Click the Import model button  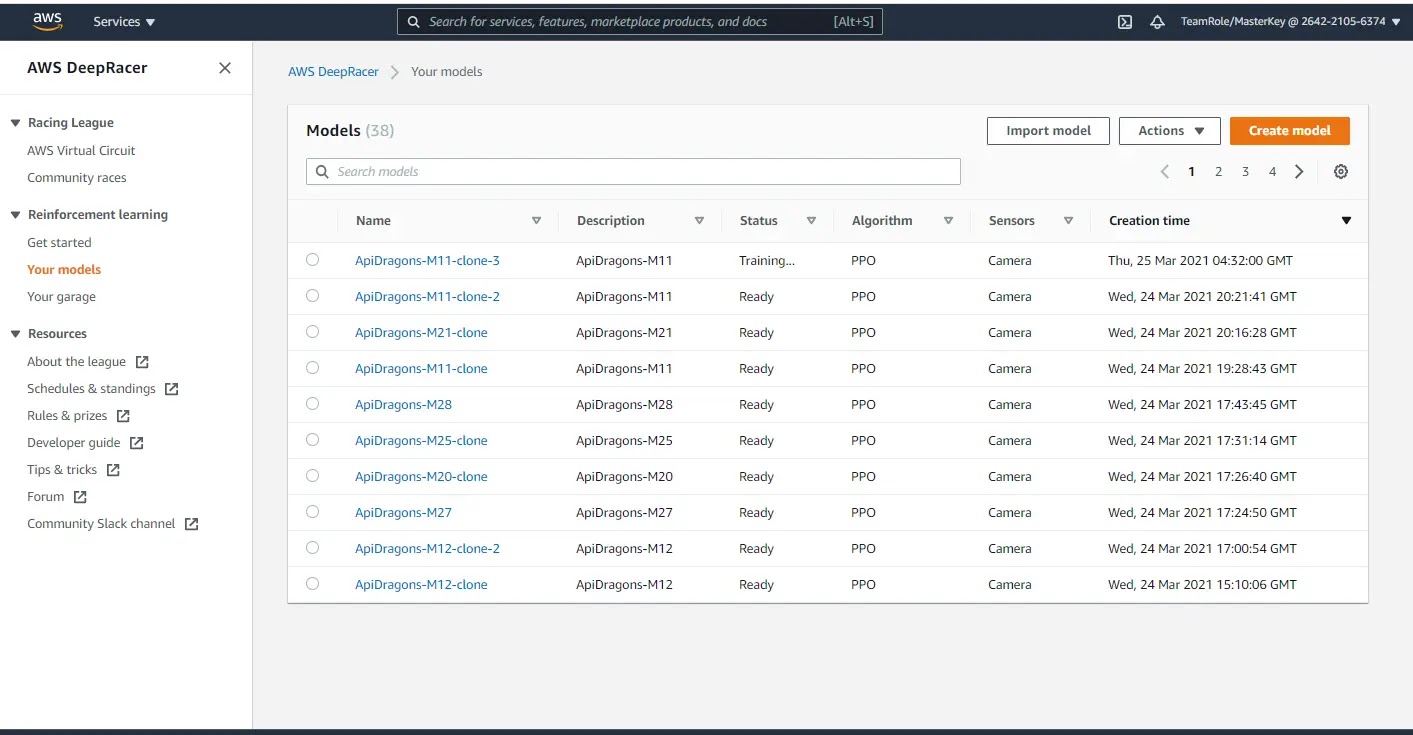pos(1048,131)
